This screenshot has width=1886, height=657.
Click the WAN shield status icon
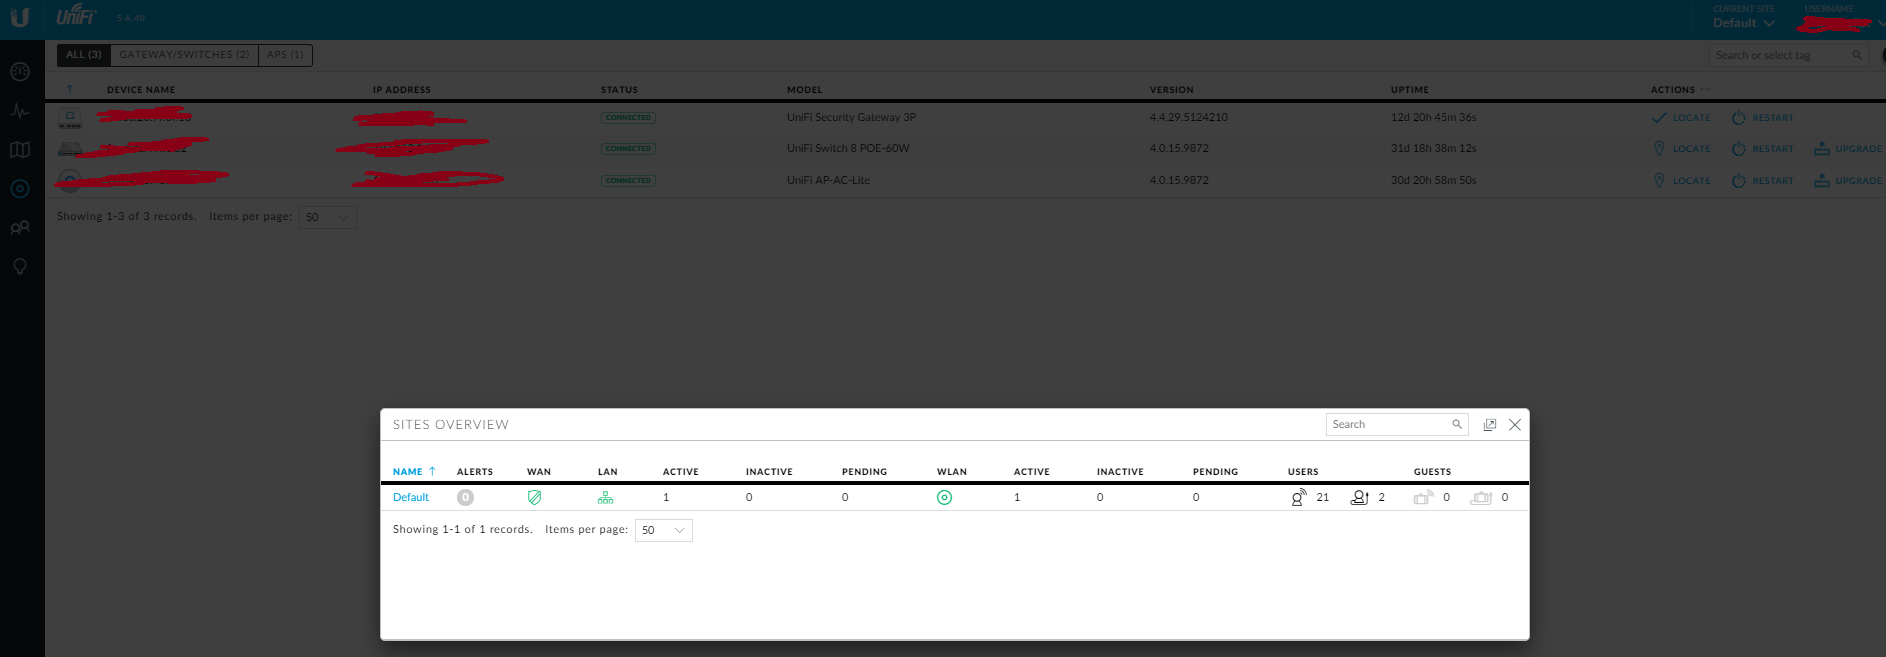pyautogui.click(x=535, y=497)
